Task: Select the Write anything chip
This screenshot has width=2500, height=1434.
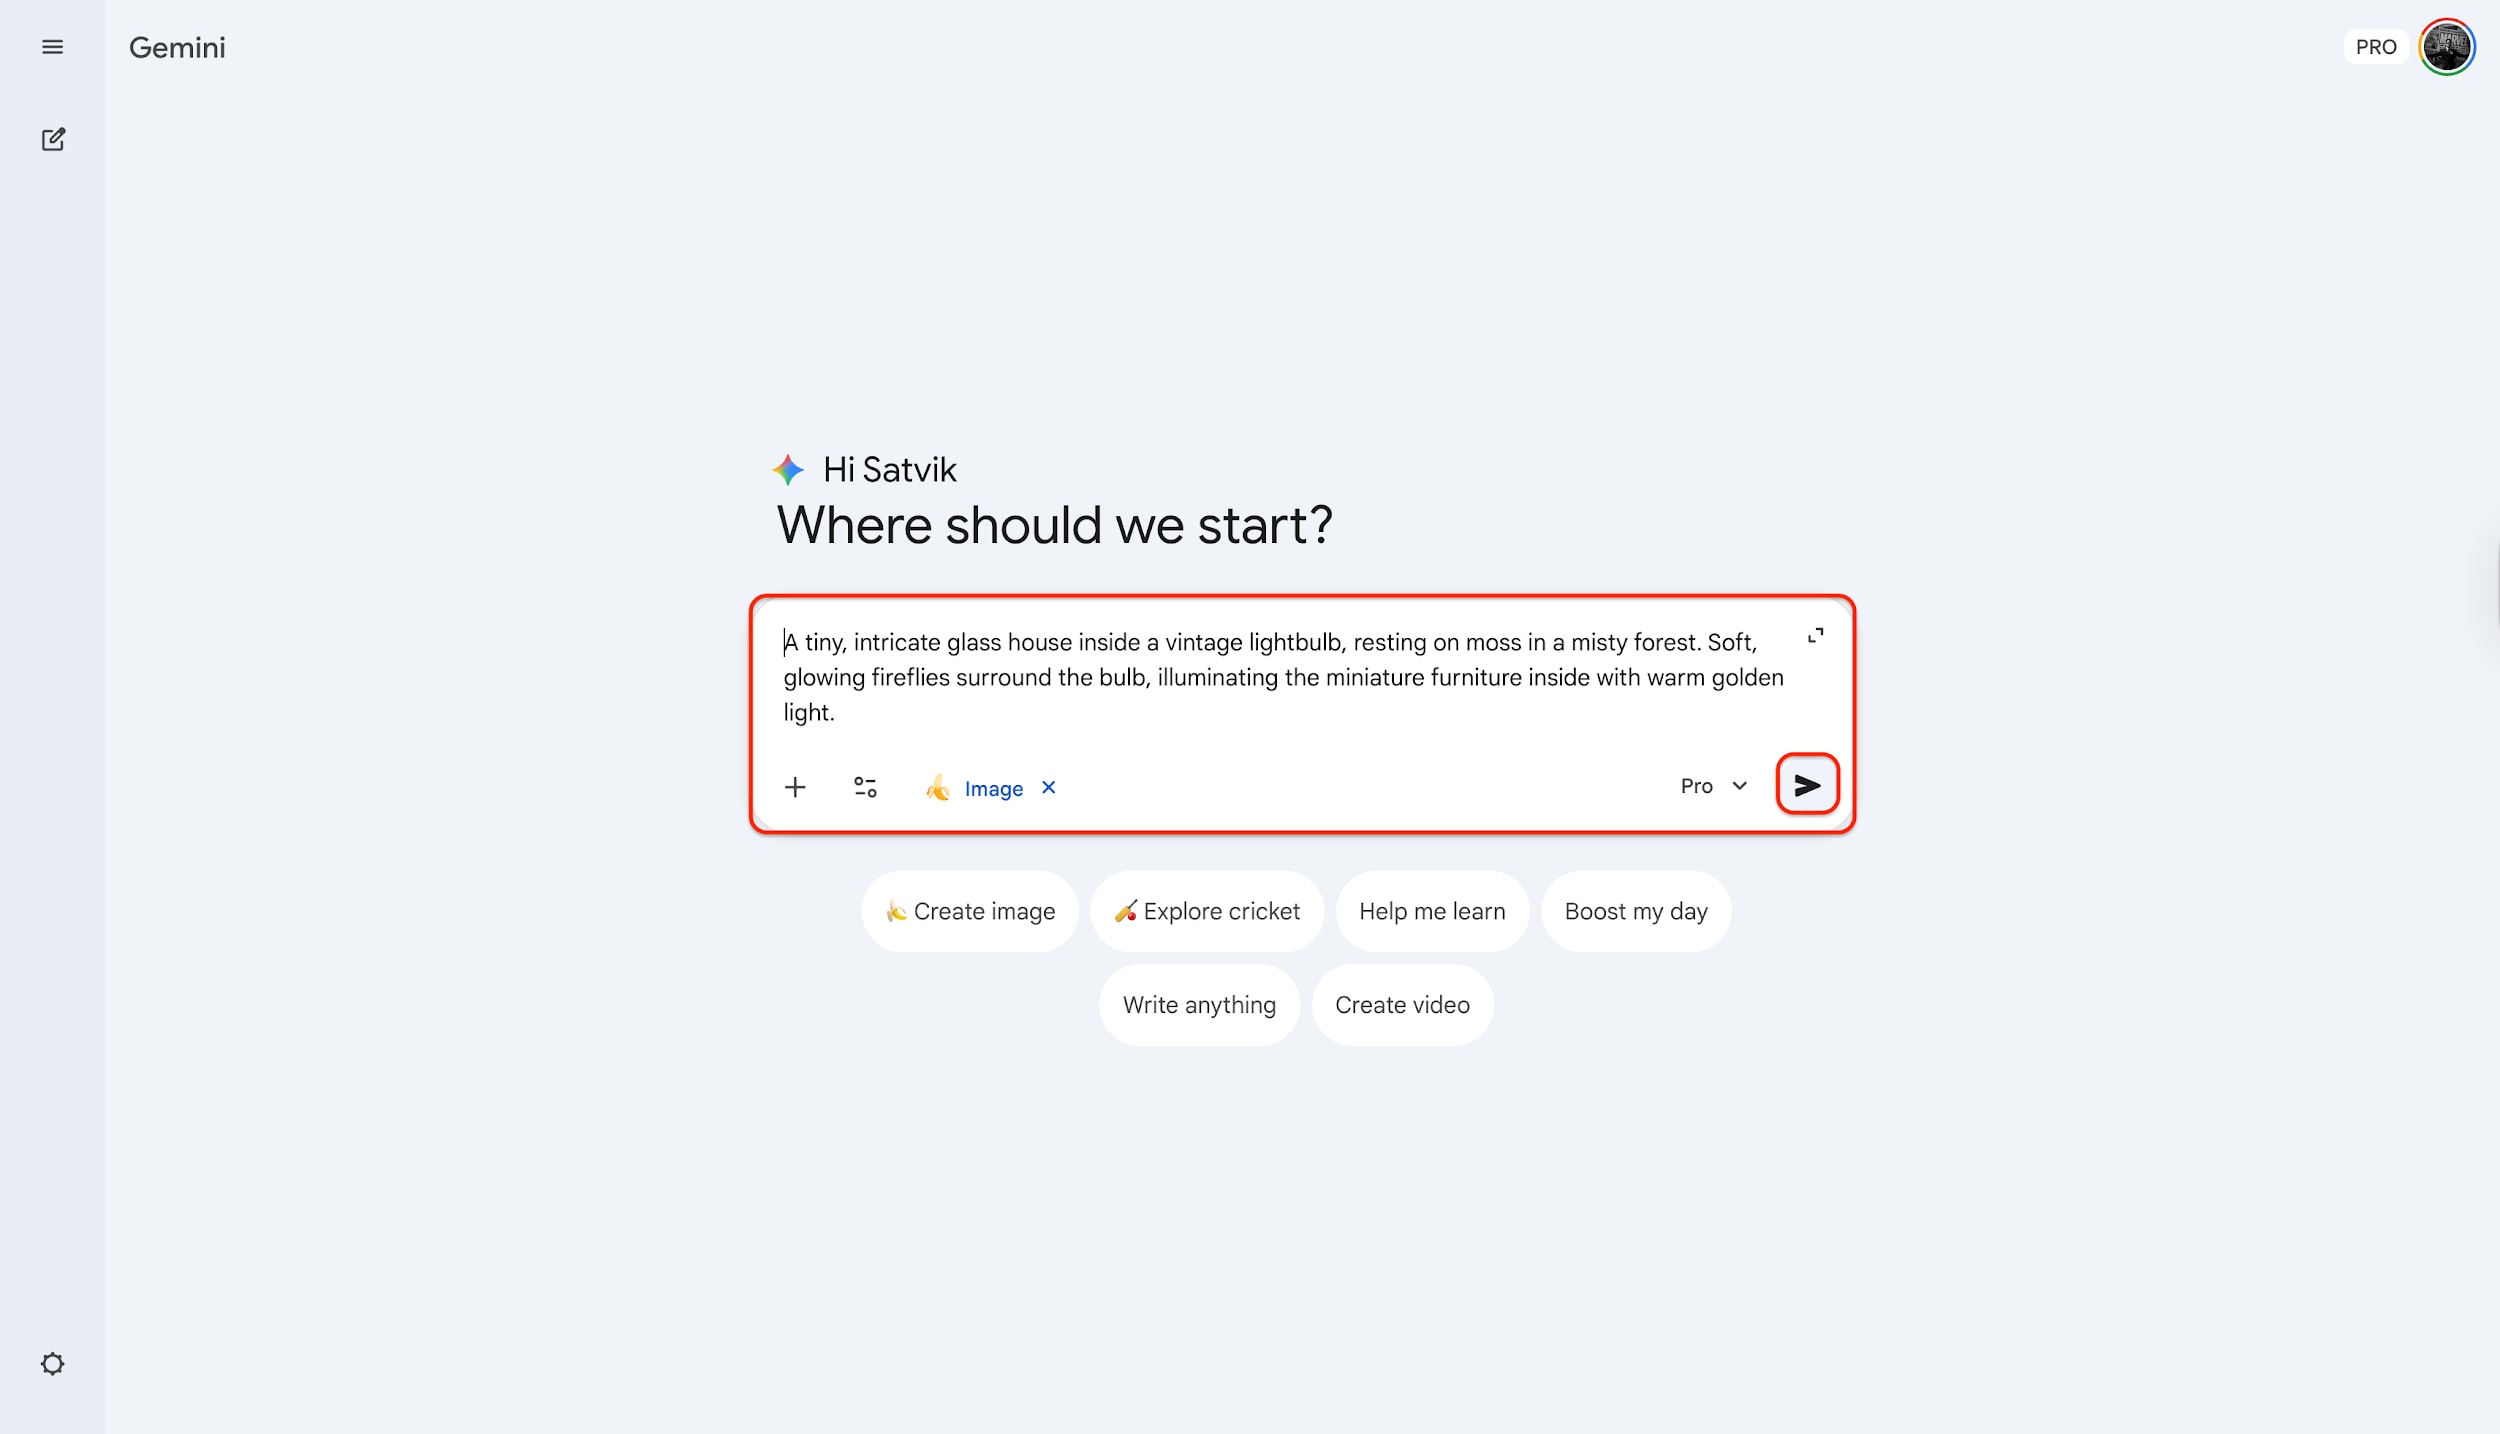Action: click(1199, 1004)
